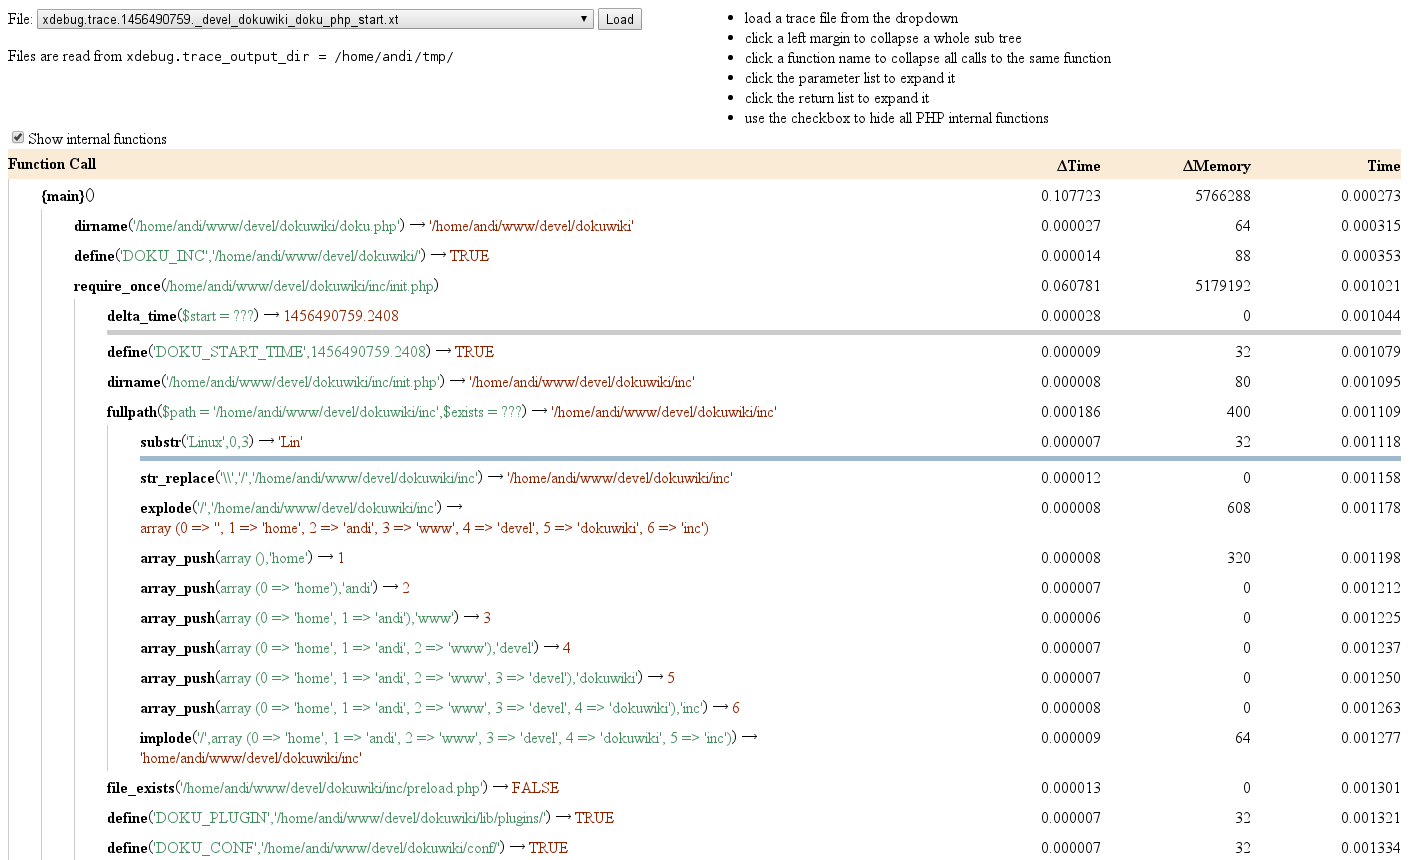Expand the delta_time parameter list
1409x860 pixels.
point(217,316)
